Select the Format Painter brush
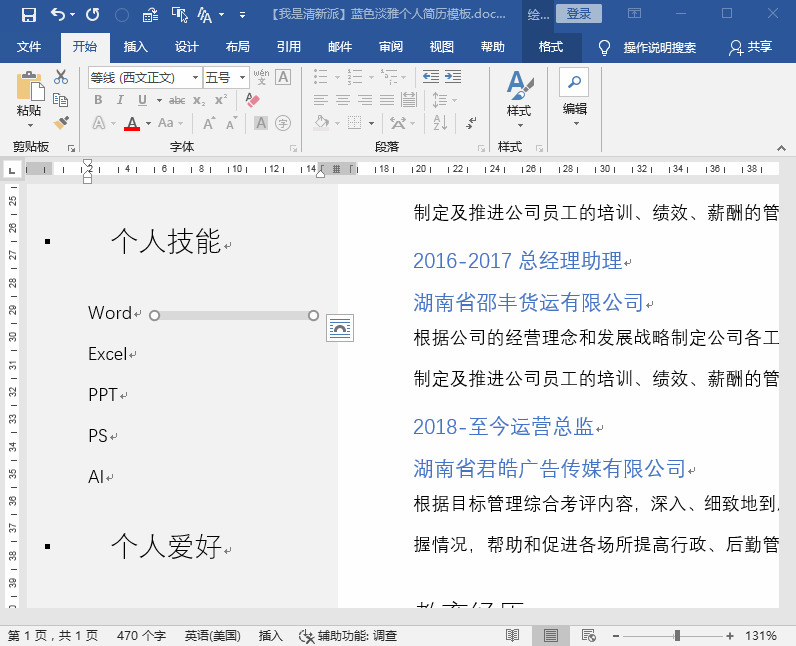This screenshot has height=646, width=796. pyautogui.click(x=61, y=123)
